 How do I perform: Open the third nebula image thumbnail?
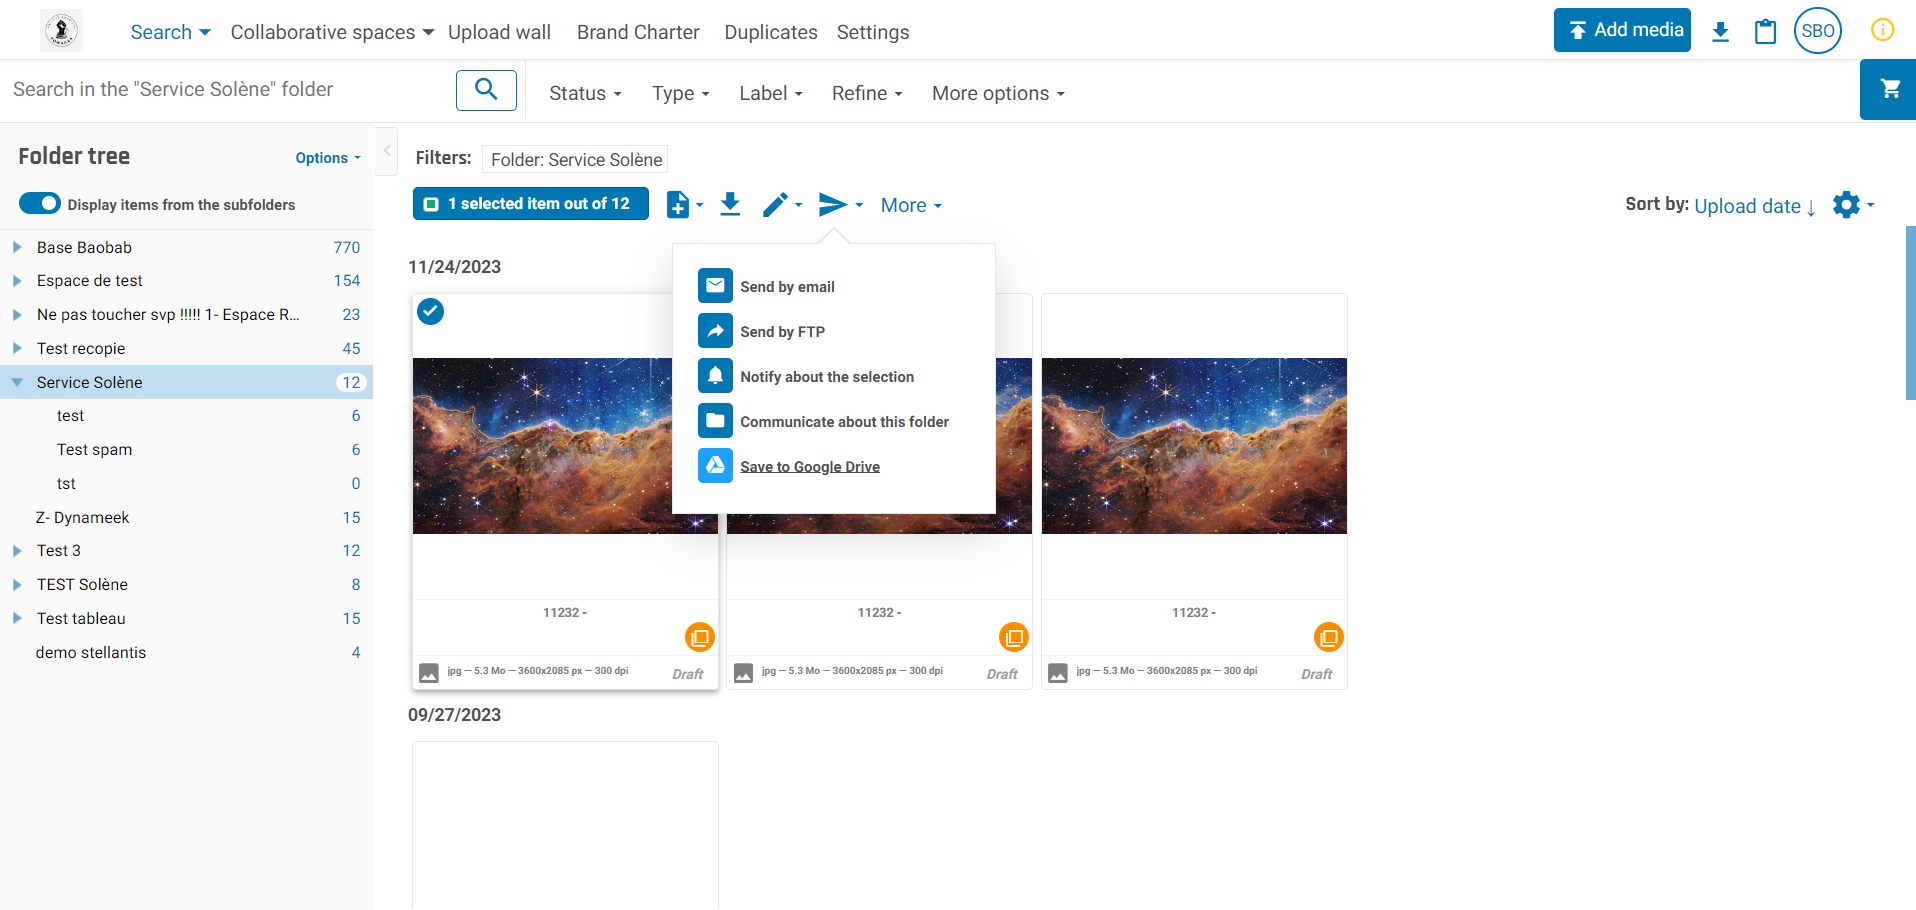tap(1194, 445)
